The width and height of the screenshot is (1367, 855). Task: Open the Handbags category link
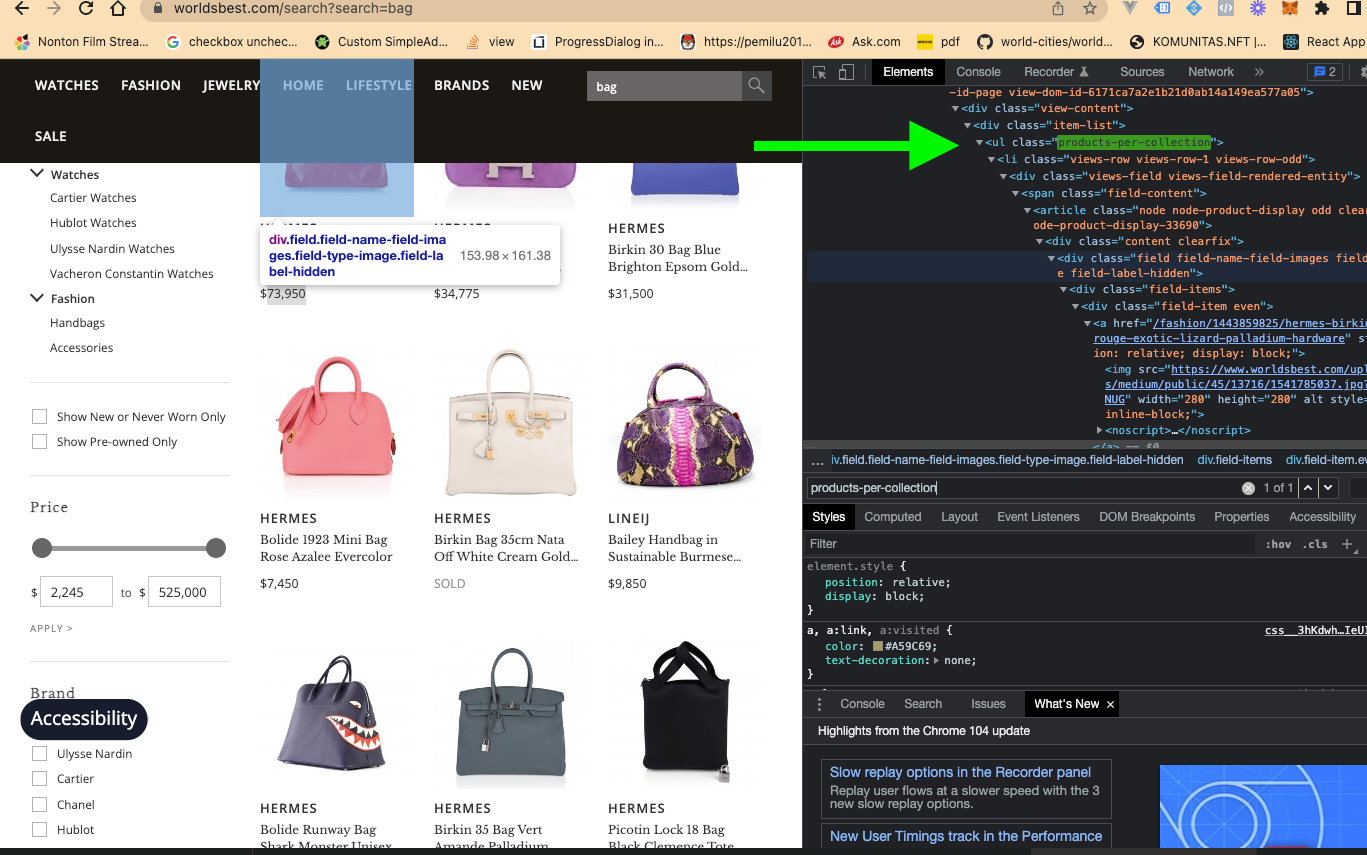pos(77,323)
